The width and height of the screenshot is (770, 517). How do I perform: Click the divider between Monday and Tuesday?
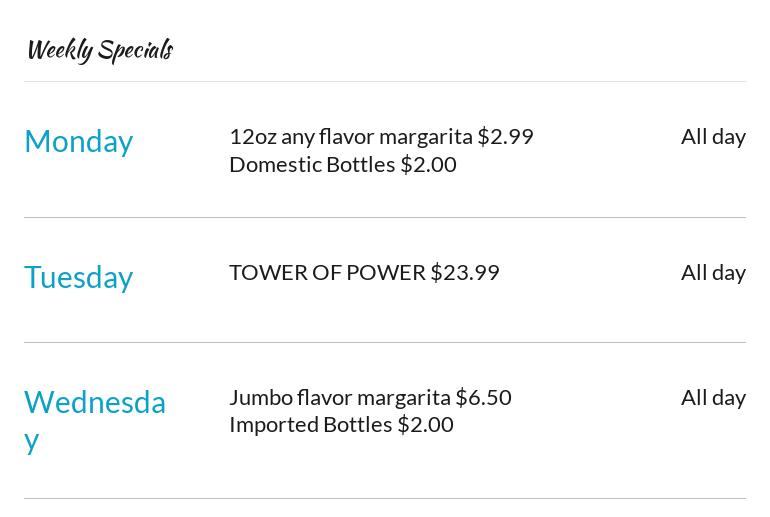tap(385, 218)
